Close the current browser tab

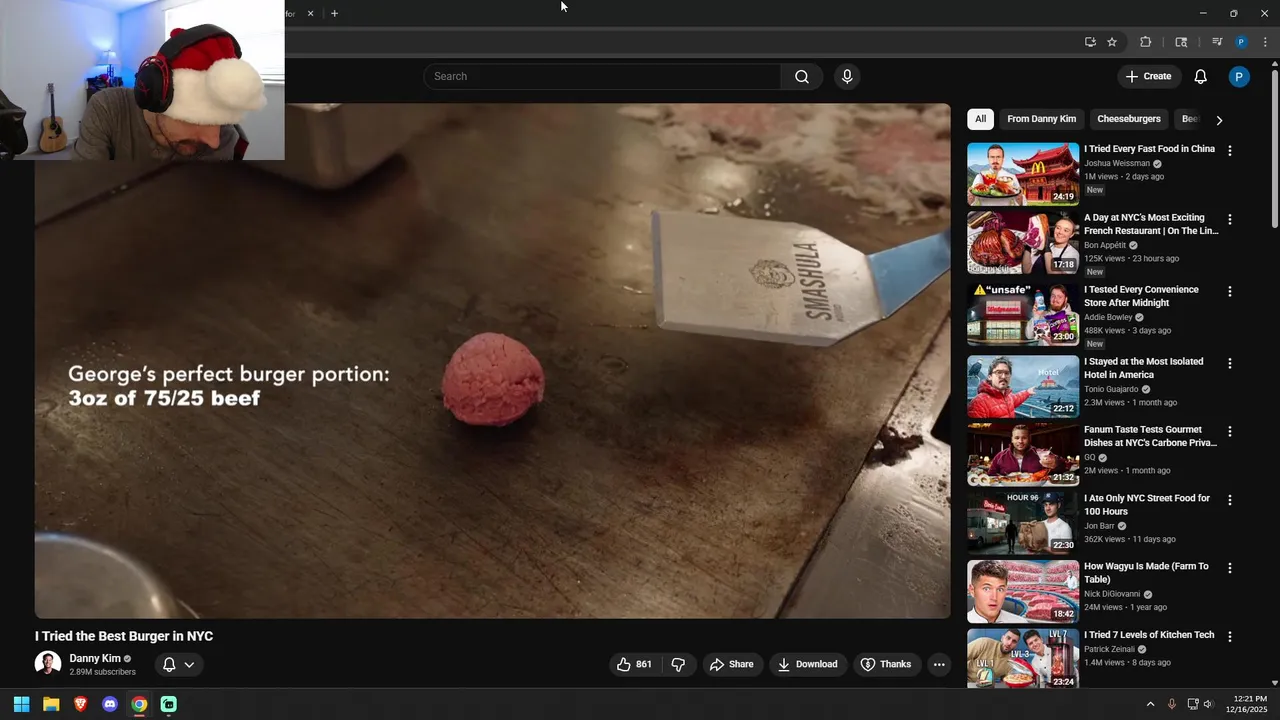coord(310,13)
